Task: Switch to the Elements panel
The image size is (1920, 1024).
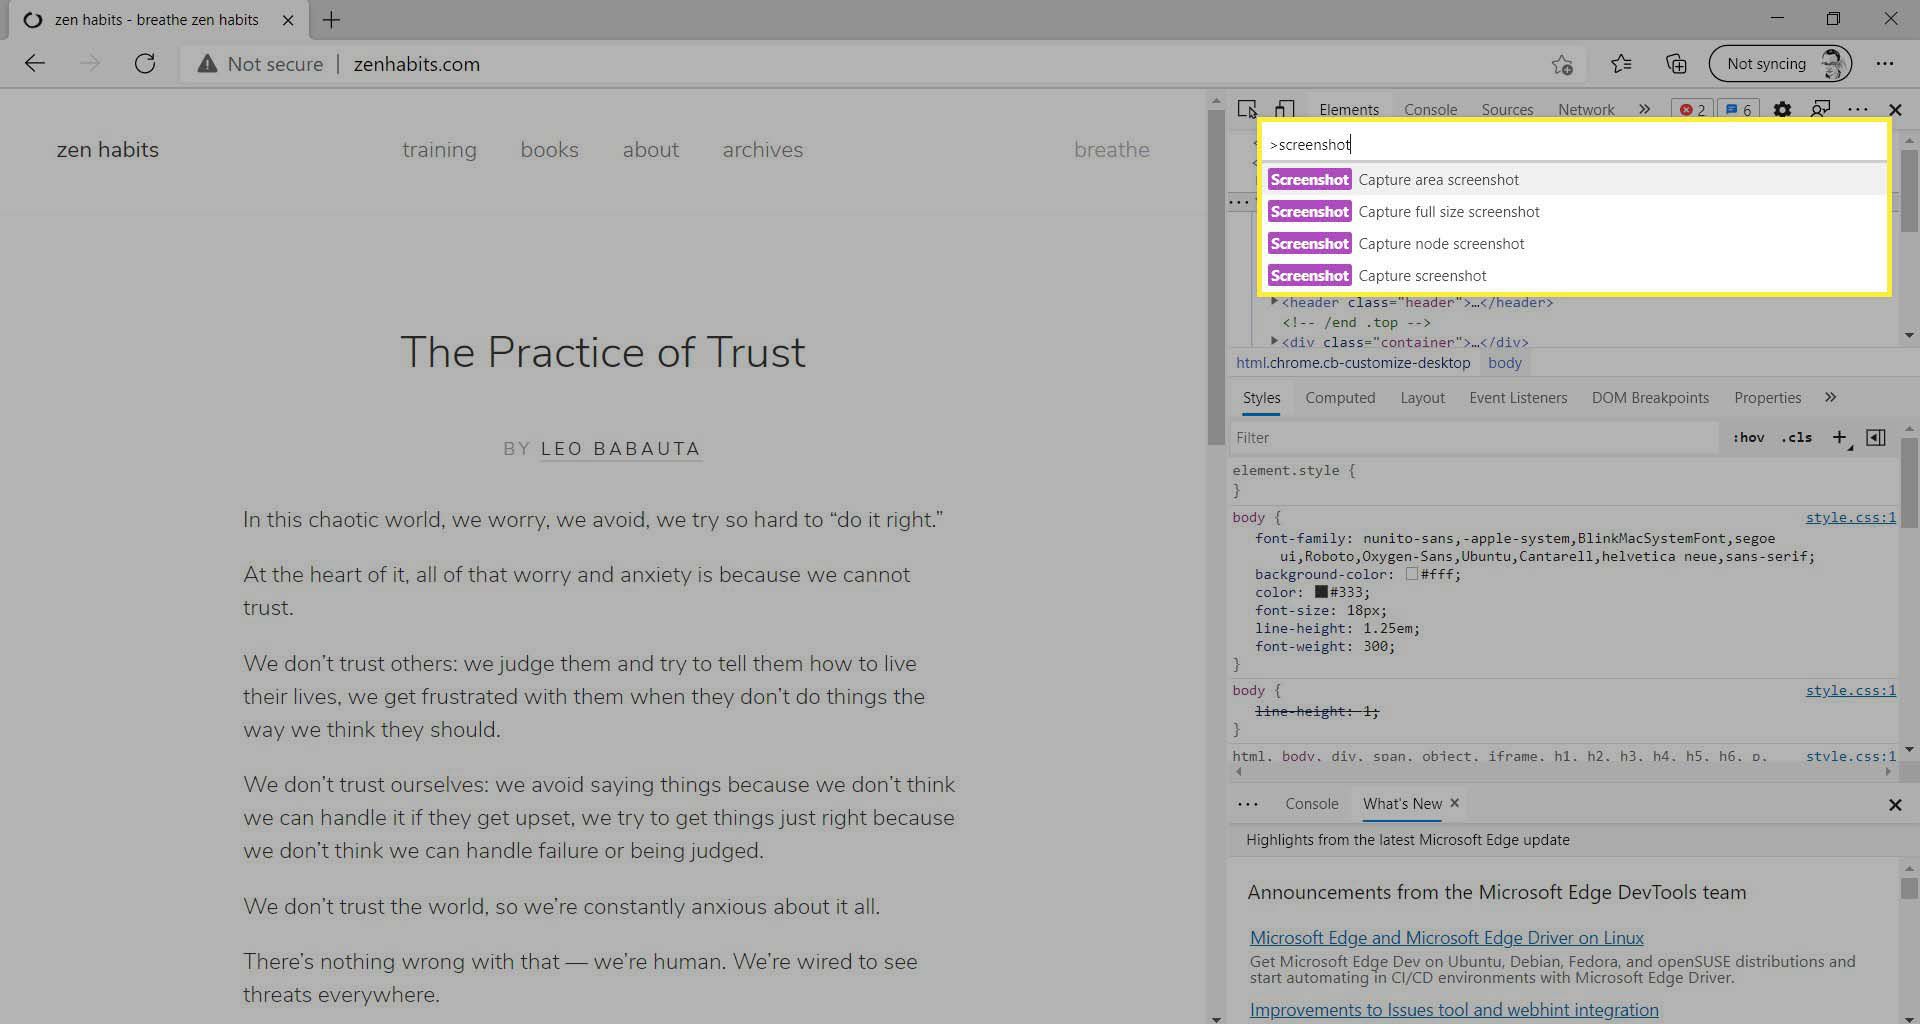Action: click(1348, 110)
